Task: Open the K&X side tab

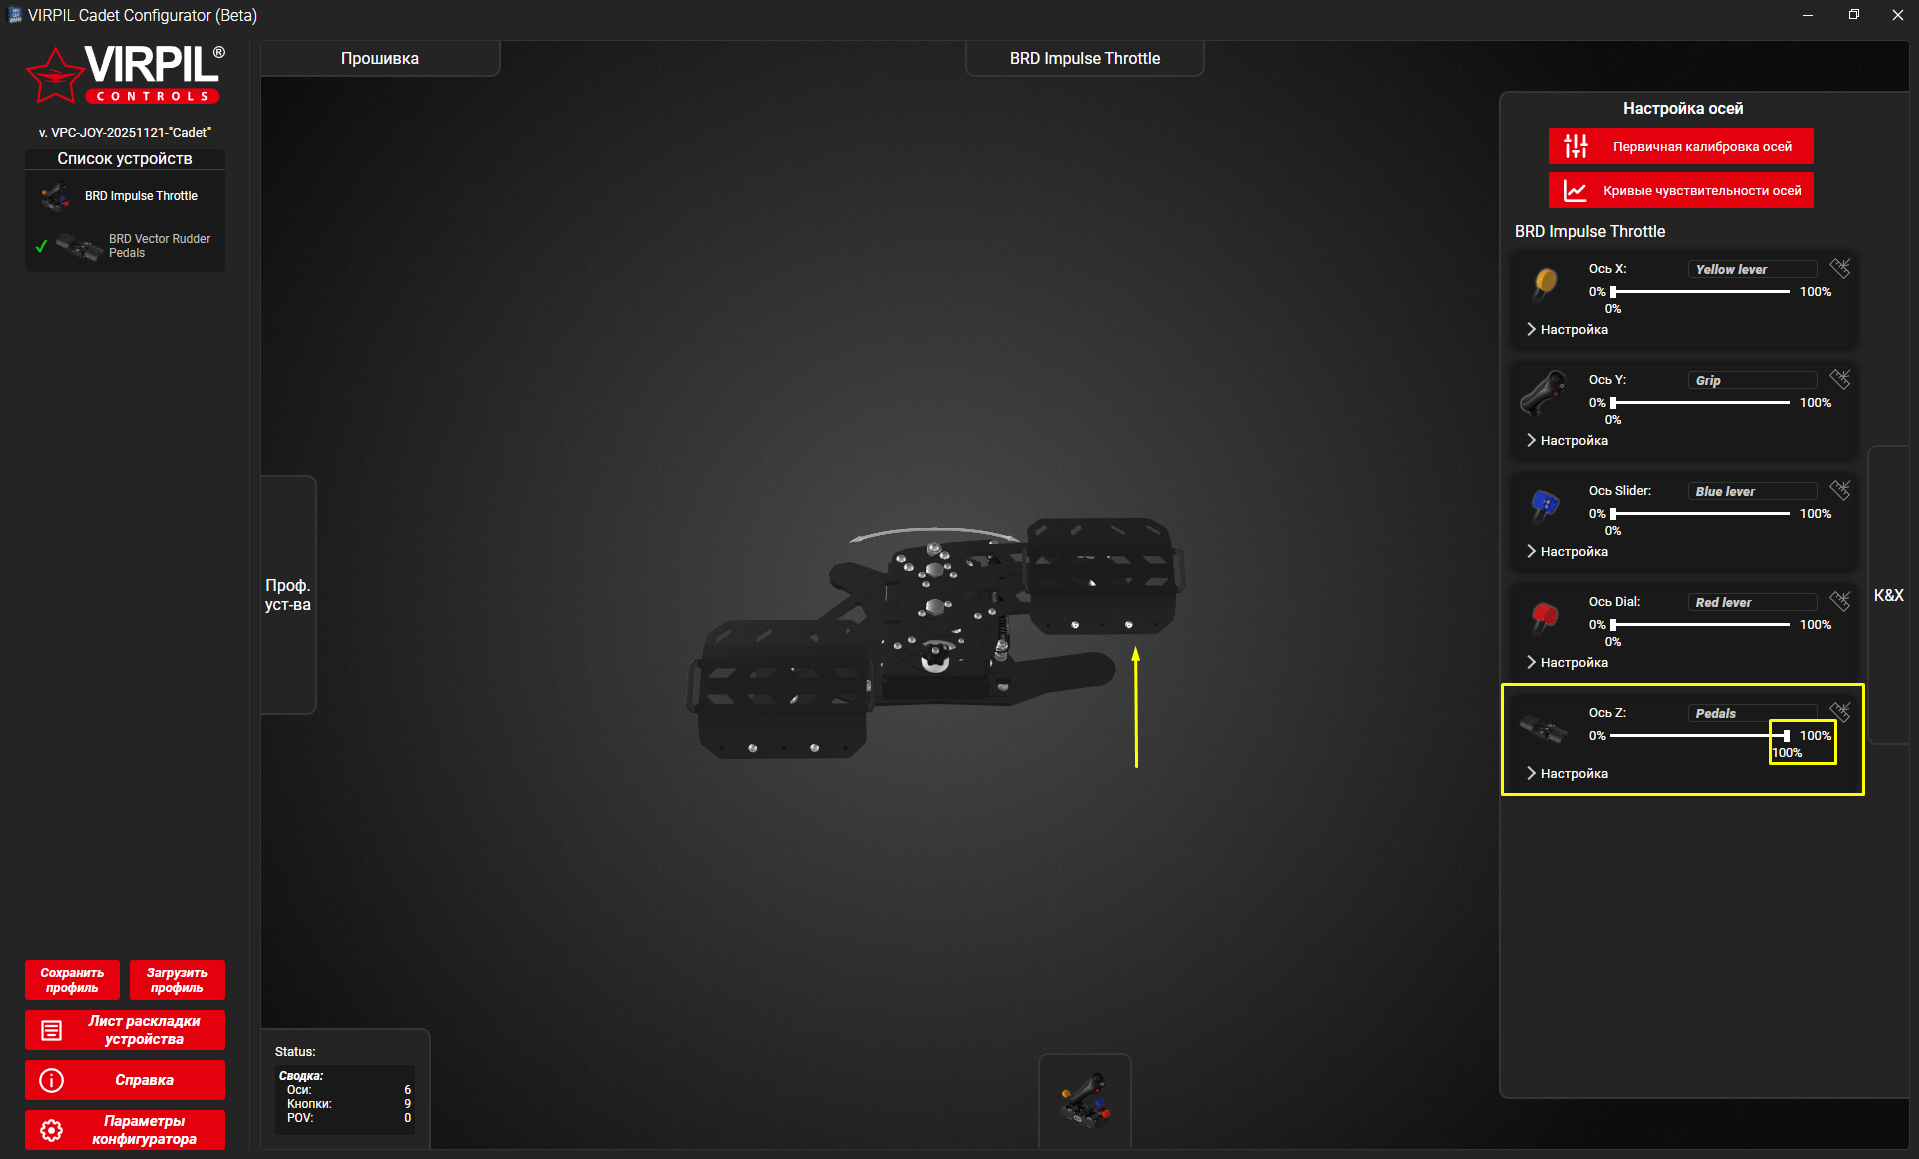Action: 1888,596
